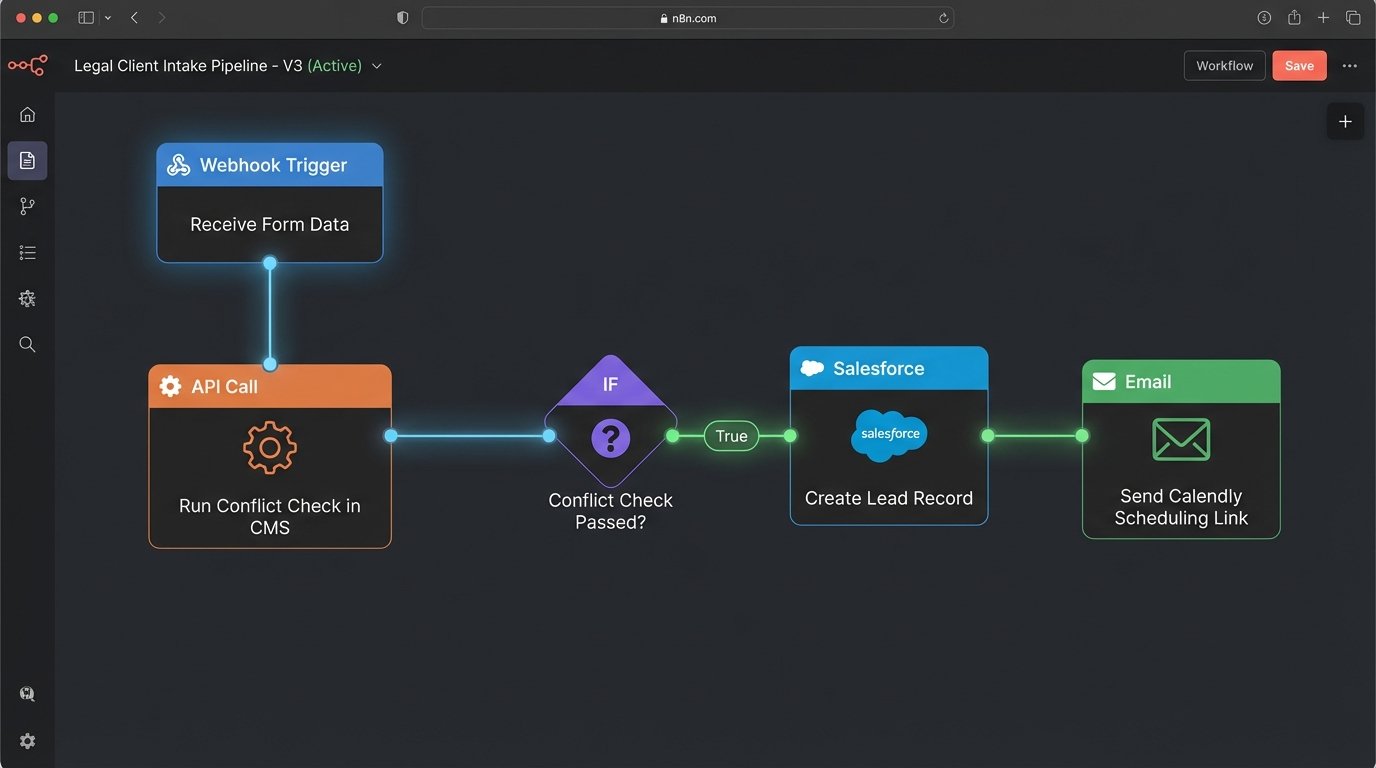The height and width of the screenshot is (768, 1376).
Task: Select the Search icon in the sidebar
Action: [27, 344]
